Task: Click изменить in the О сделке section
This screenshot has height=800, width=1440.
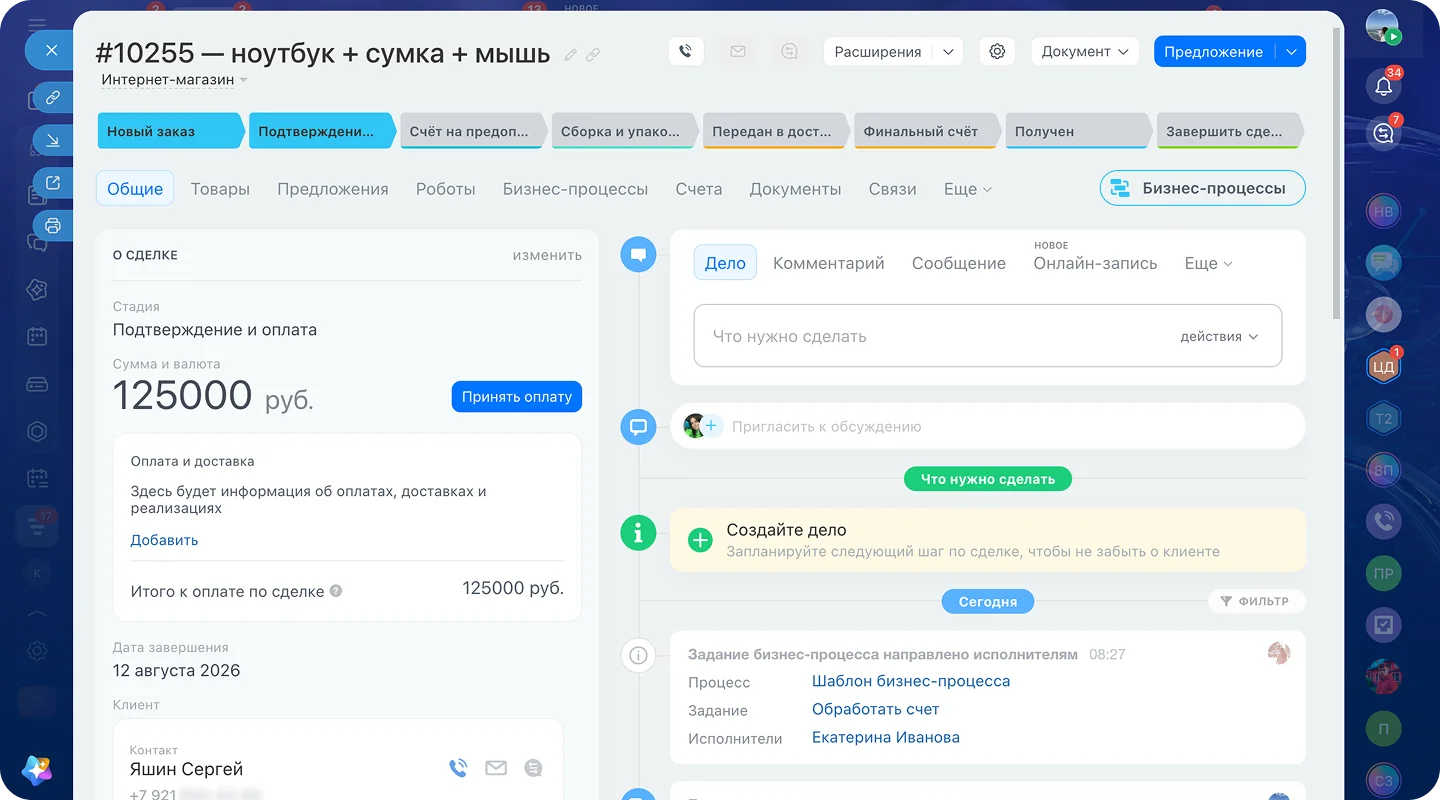Action: [547, 255]
